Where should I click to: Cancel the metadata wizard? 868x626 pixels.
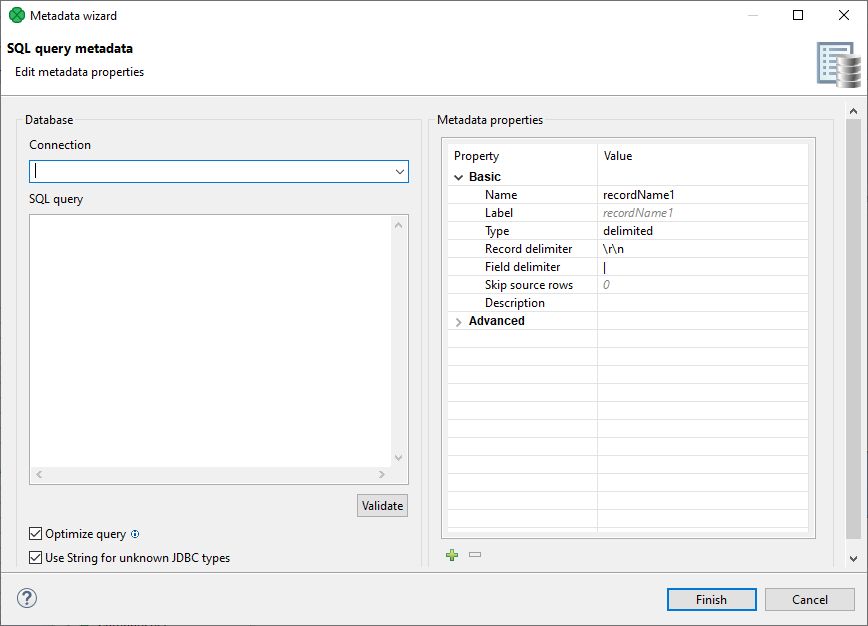809,599
